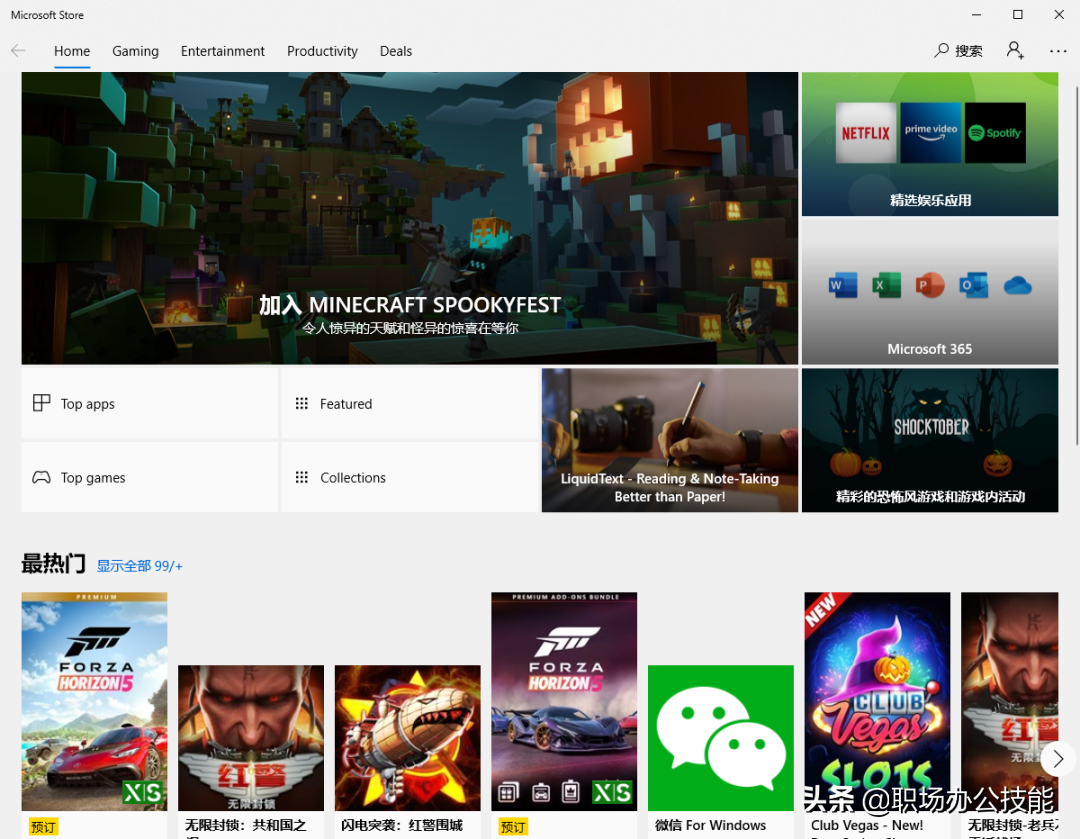The height and width of the screenshot is (839, 1080).
Task: Click the Top games controller icon
Action: click(x=41, y=477)
